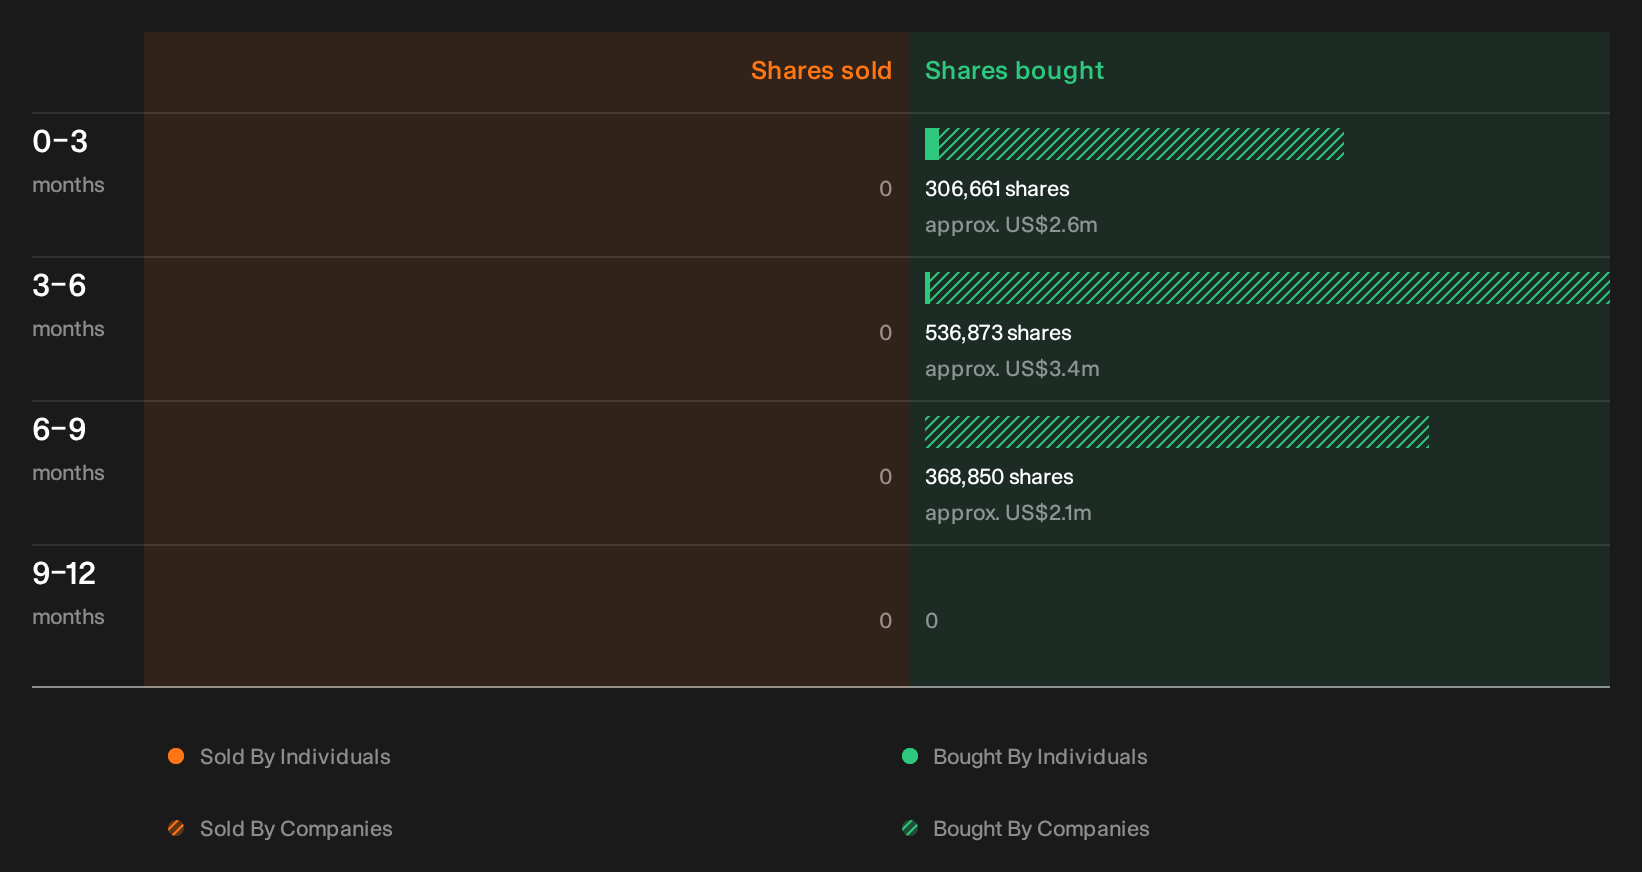The width and height of the screenshot is (1642, 872).
Task: Click approx. US$2.6m text
Action: 1011,225
